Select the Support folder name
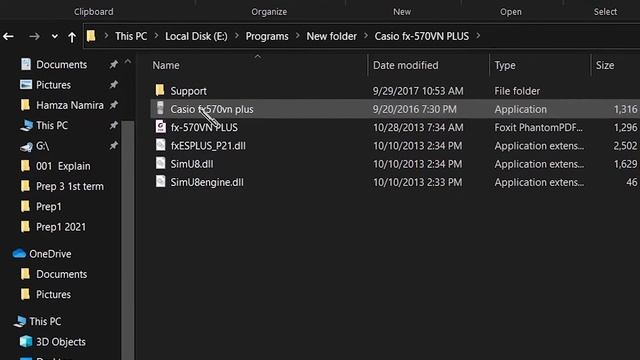The image size is (640, 360). (189, 91)
